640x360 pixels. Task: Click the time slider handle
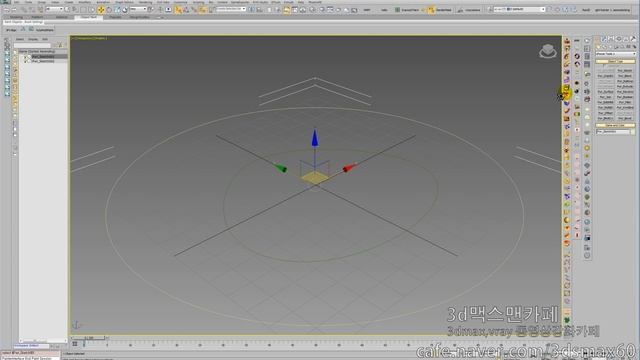(89, 338)
